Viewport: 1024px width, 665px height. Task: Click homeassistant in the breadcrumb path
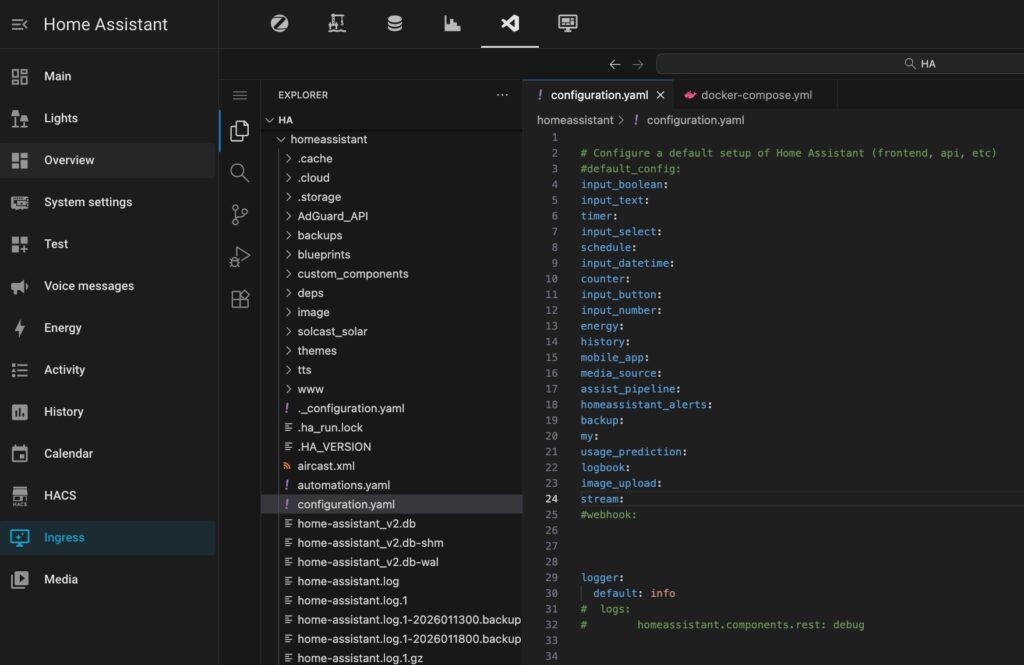[575, 120]
